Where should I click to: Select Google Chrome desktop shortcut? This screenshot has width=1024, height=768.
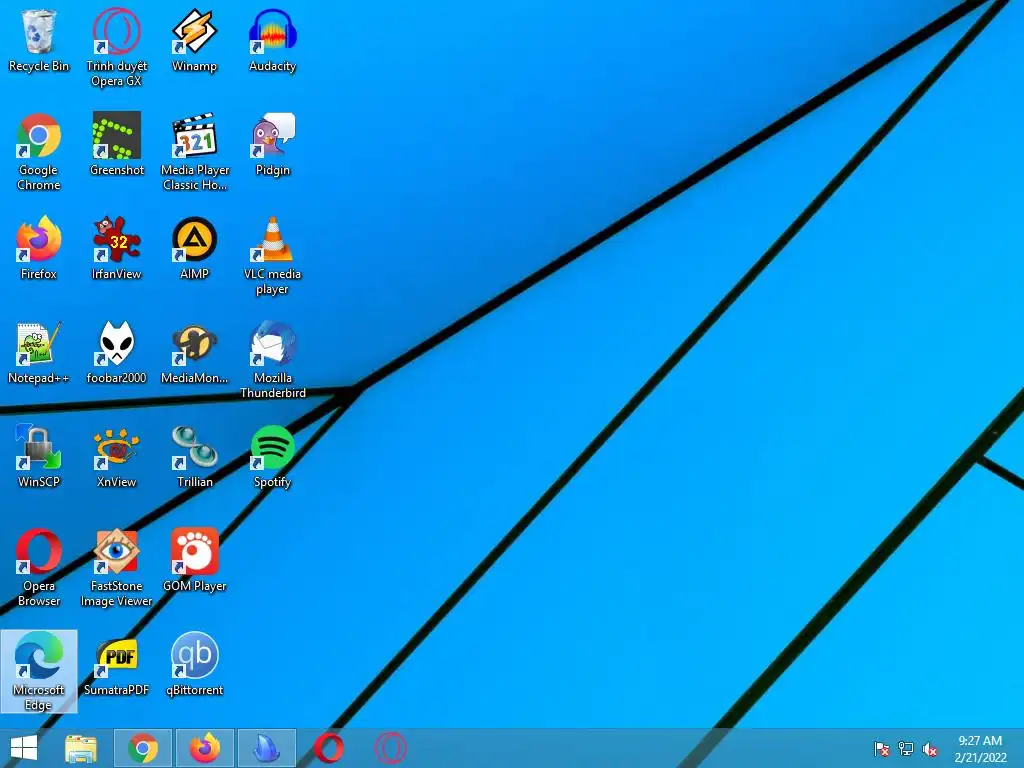(39, 152)
